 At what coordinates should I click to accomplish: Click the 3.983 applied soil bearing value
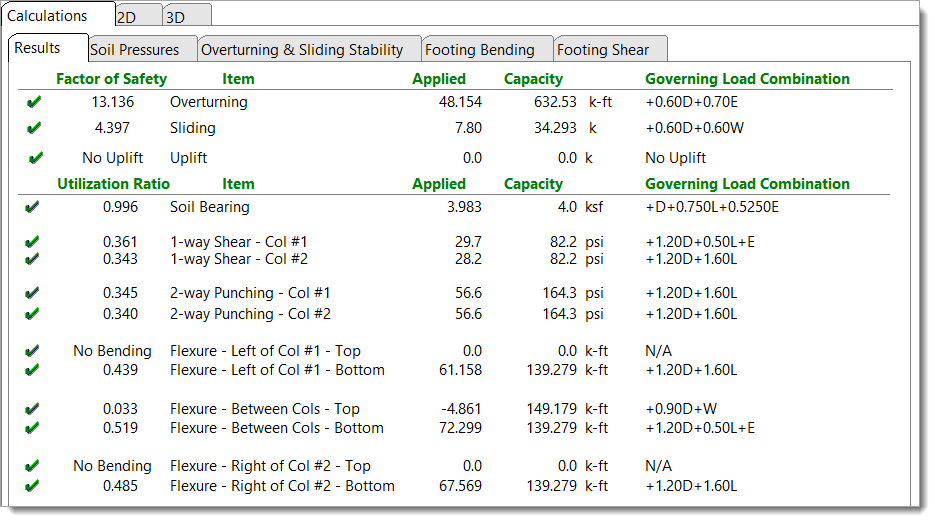[465, 207]
